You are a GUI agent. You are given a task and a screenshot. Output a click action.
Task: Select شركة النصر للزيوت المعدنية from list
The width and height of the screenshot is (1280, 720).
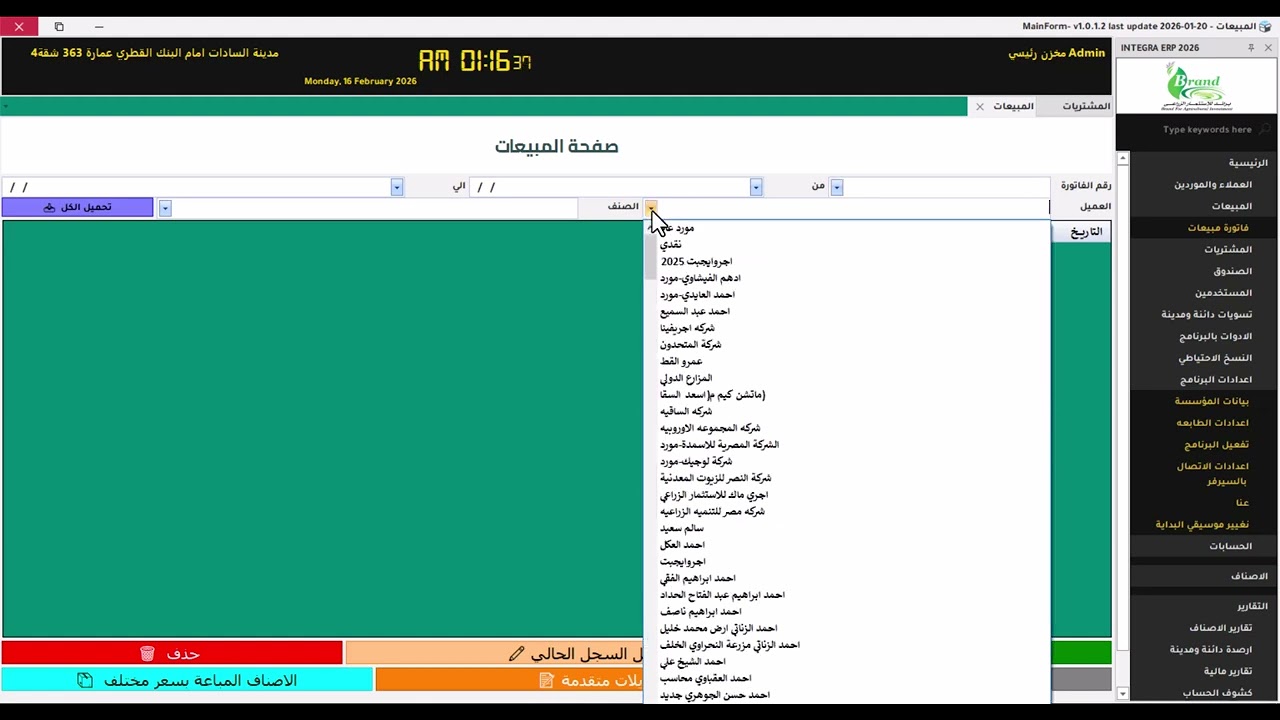(716, 478)
